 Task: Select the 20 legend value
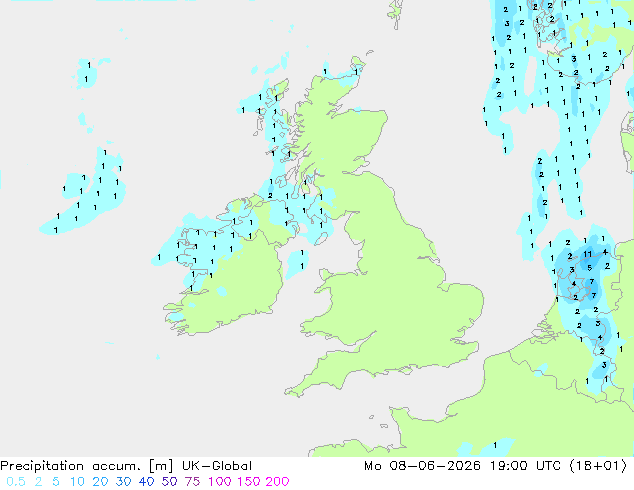click(x=100, y=482)
